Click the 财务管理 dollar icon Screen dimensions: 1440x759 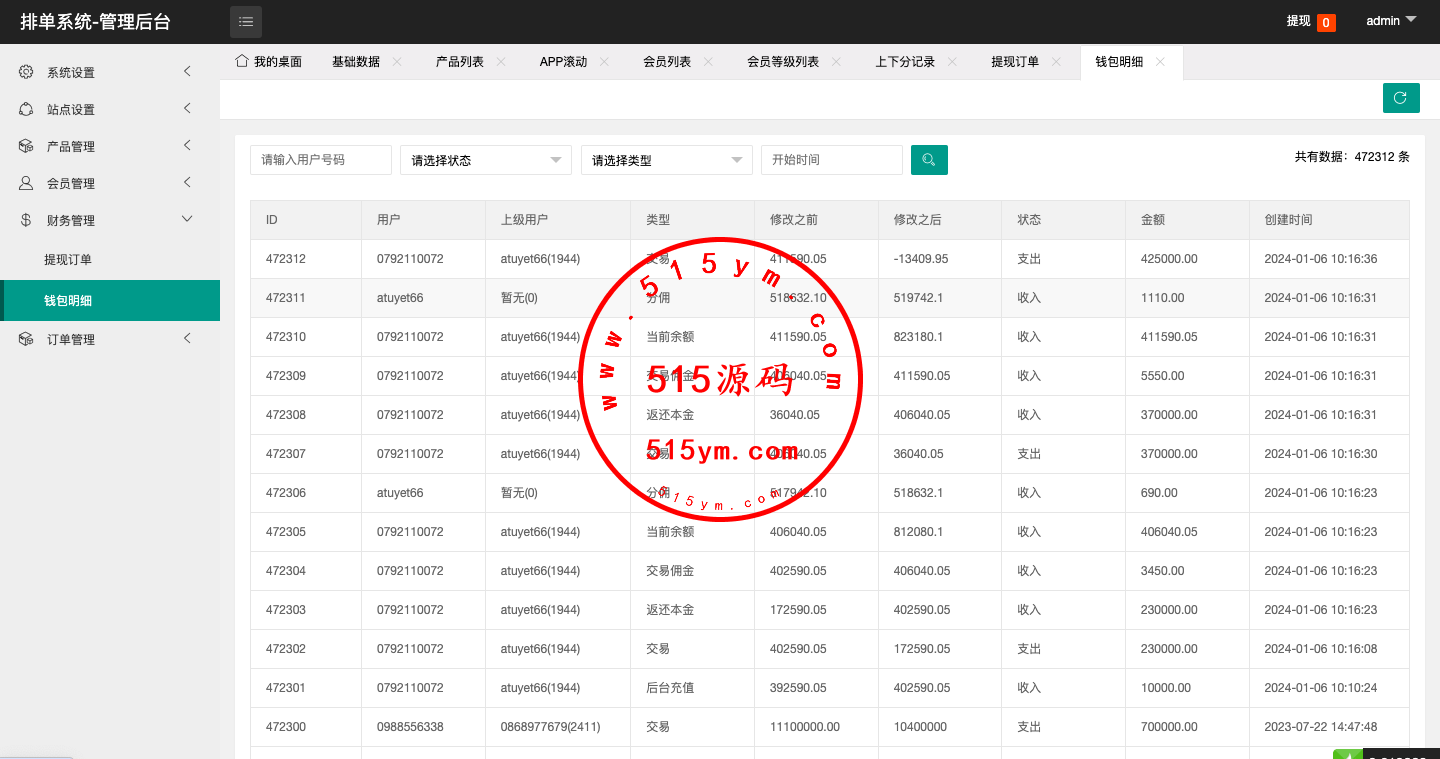pos(26,220)
